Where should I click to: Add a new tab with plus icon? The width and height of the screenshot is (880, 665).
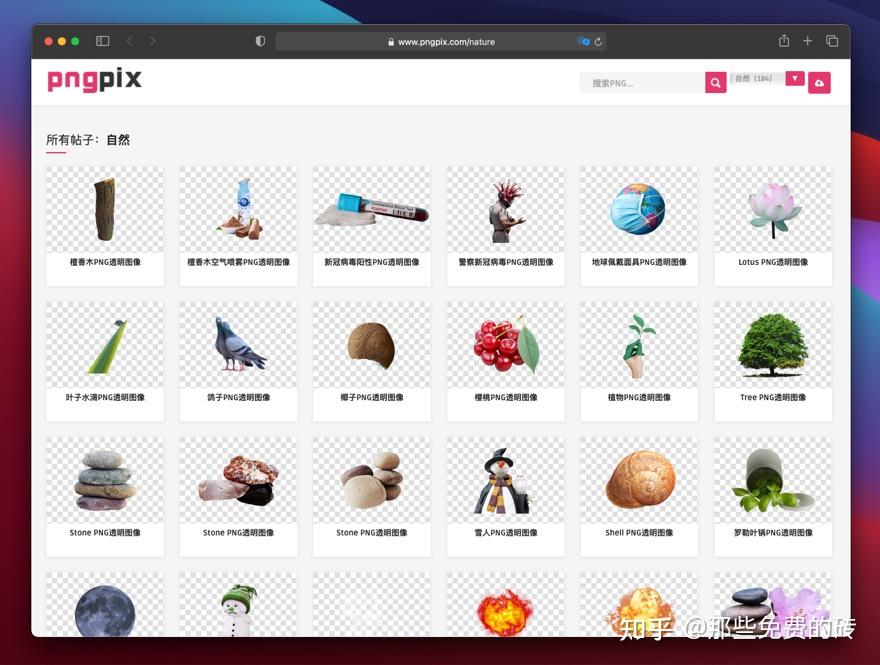click(x=808, y=40)
